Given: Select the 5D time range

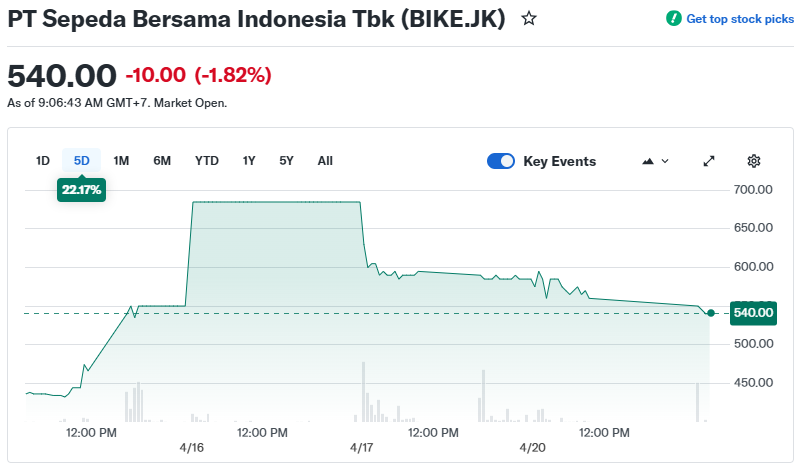Looking at the screenshot, I should coord(82,161).
